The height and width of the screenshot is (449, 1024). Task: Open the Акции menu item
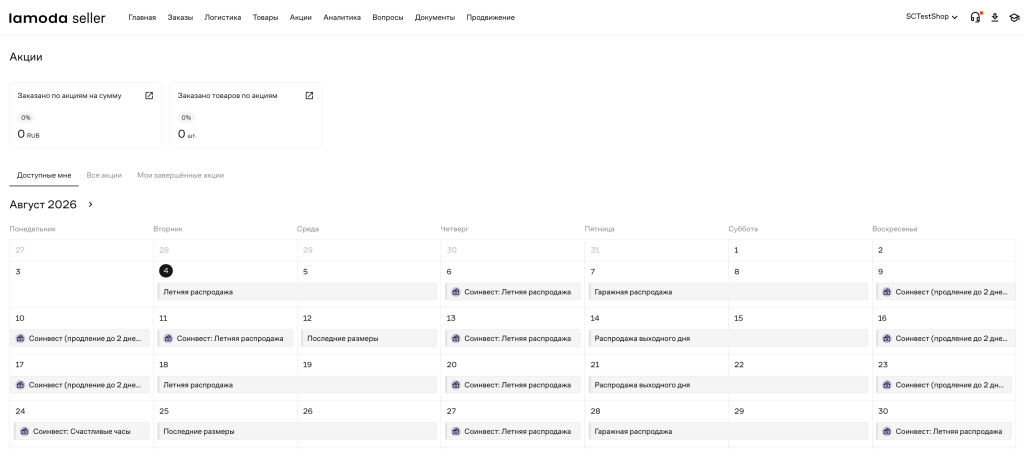point(300,18)
